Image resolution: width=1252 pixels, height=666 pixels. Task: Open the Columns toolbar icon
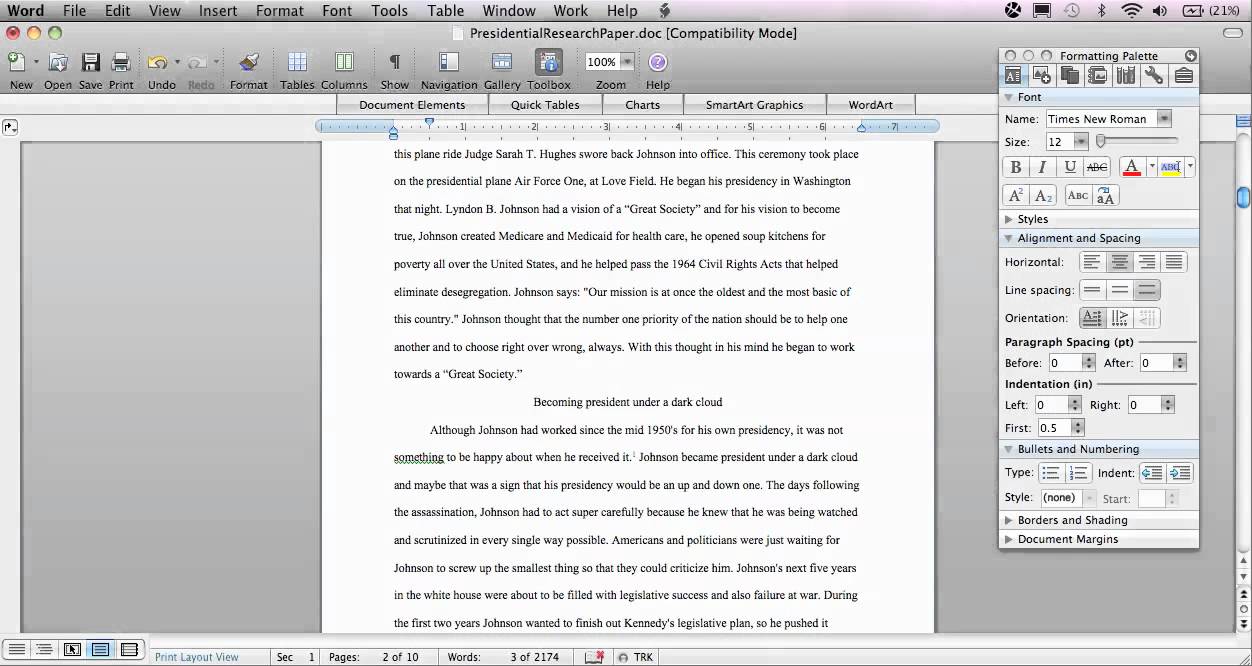click(x=344, y=62)
